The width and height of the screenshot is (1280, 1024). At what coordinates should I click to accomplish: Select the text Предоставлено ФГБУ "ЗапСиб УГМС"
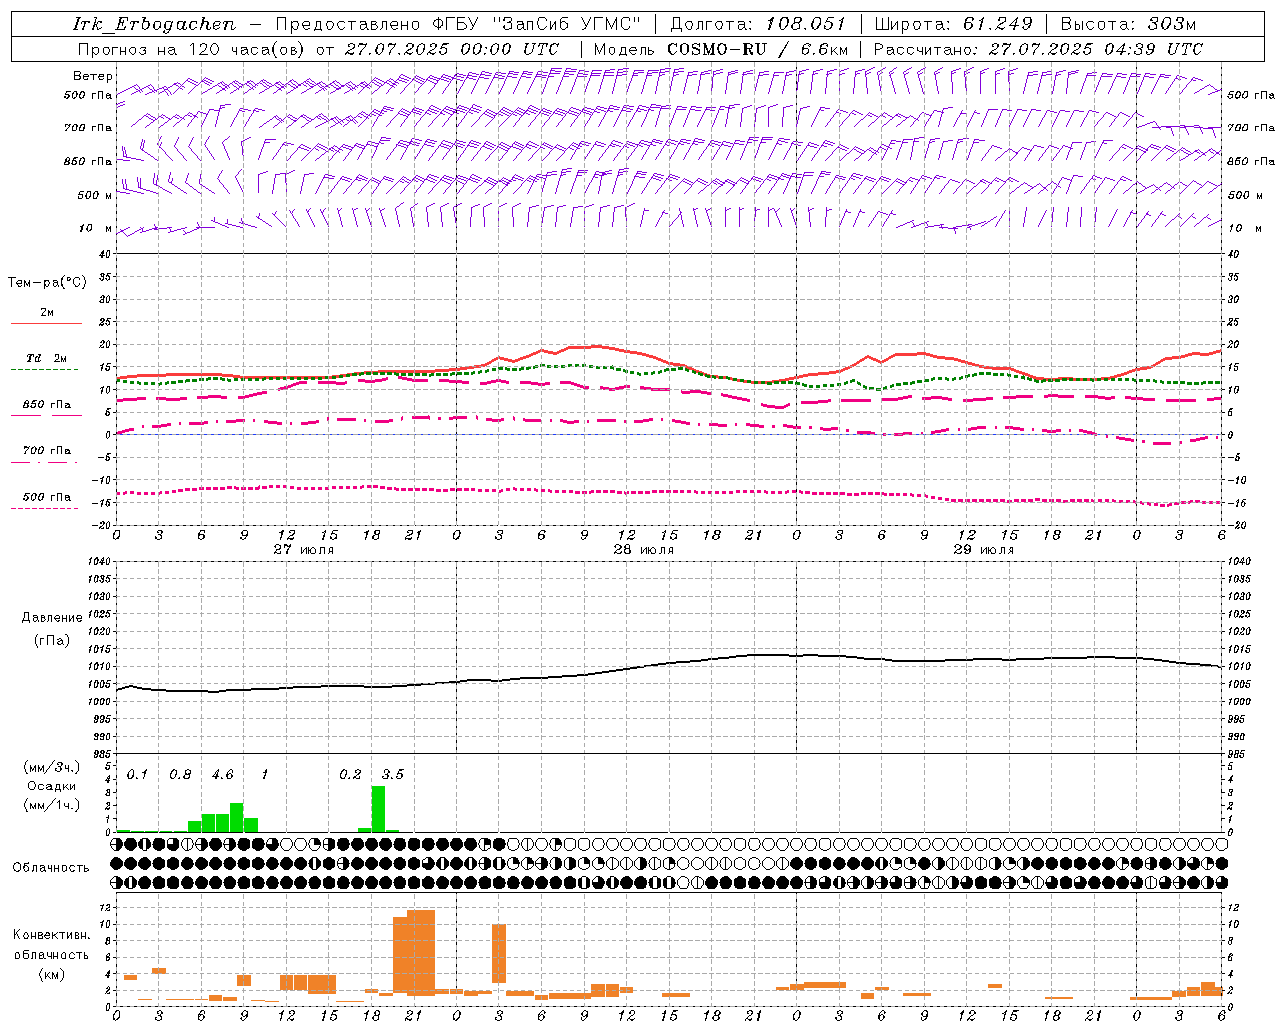tap(458, 24)
